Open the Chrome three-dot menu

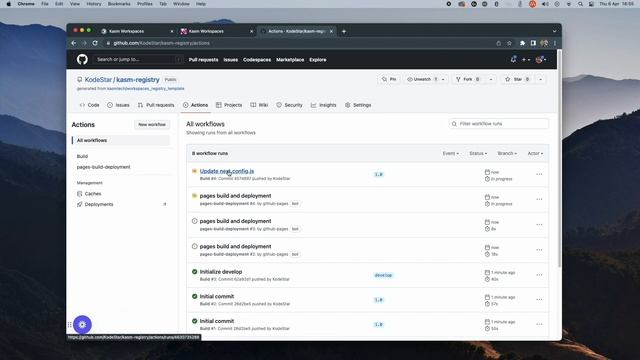point(555,43)
